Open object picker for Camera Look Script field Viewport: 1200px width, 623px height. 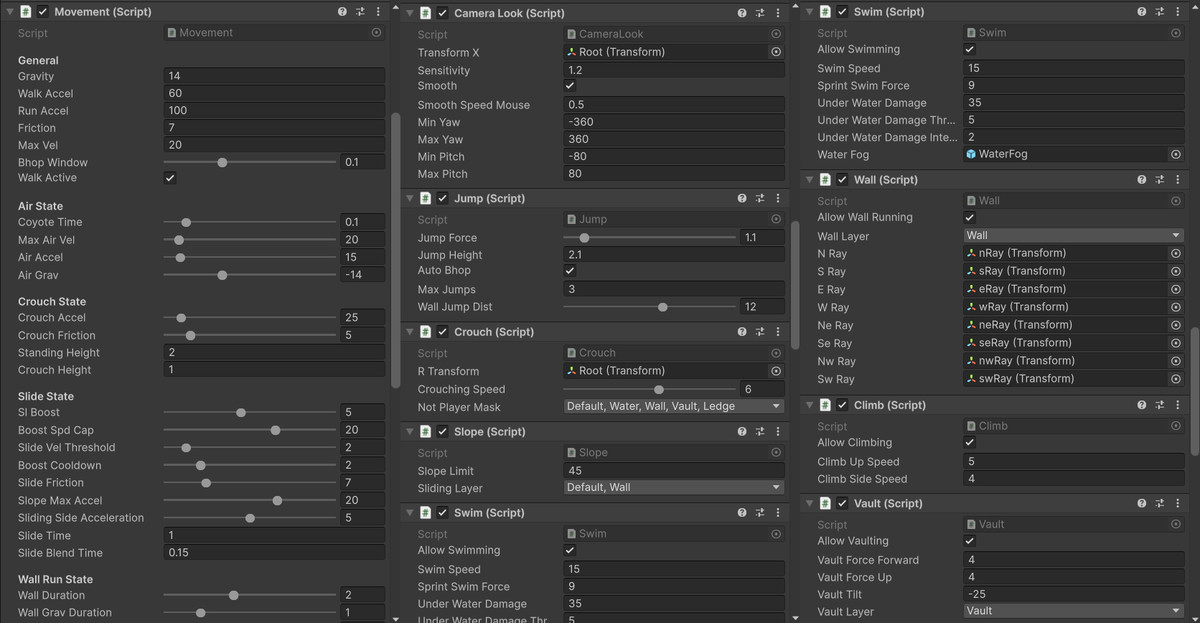[x=776, y=33]
